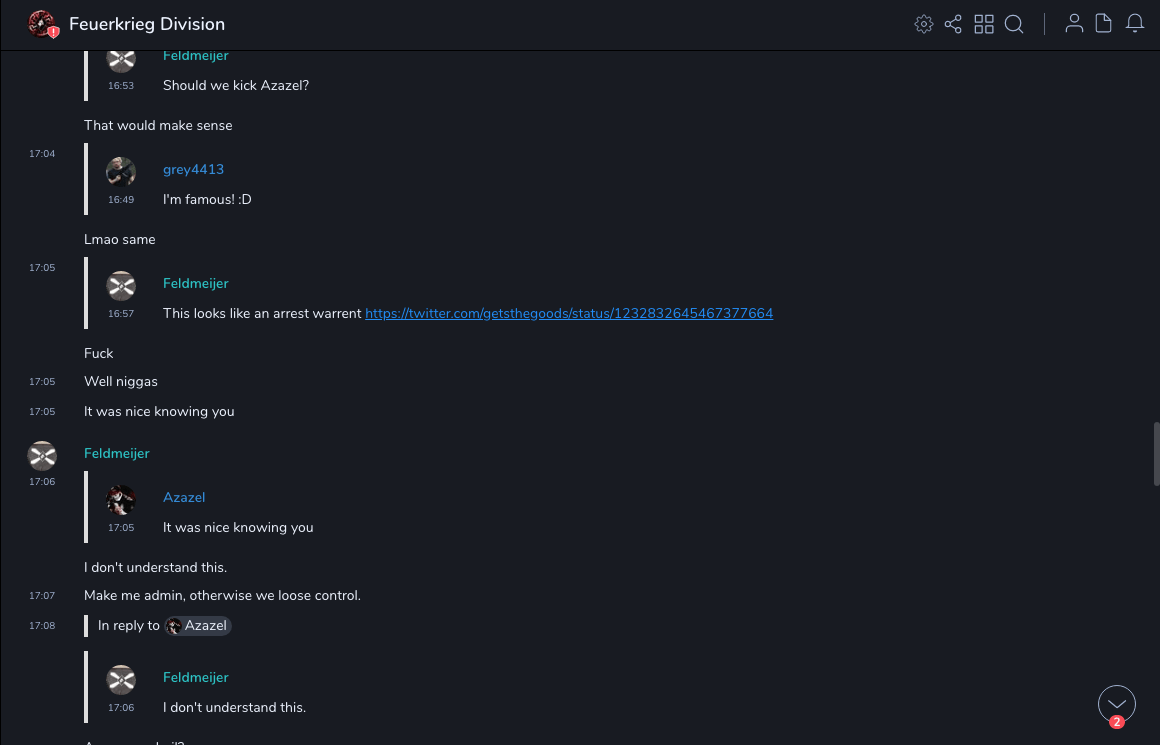Click Azazel's avatar in the quote
The height and width of the screenshot is (745, 1160).
[121, 500]
